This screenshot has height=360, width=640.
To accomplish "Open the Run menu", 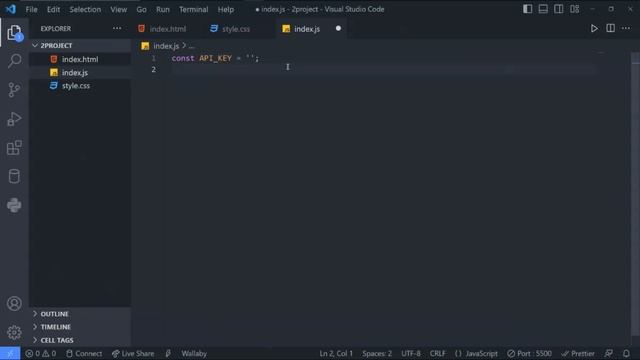I will pyautogui.click(x=162, y=9).
